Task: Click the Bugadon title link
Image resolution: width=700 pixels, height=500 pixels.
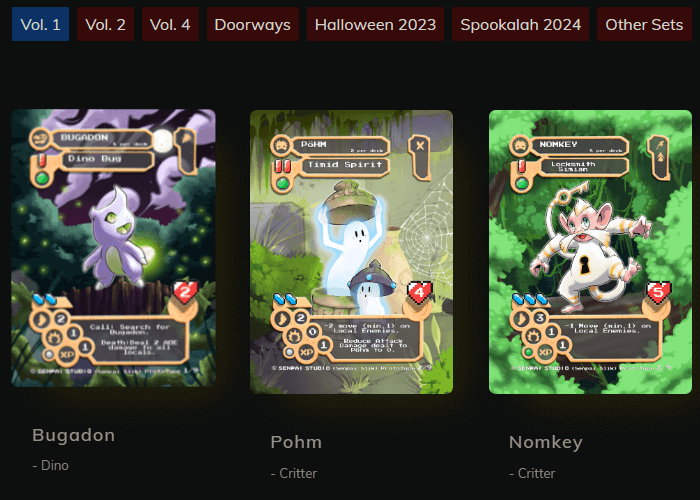Action: pyautogui.click(x=74, y=435)
